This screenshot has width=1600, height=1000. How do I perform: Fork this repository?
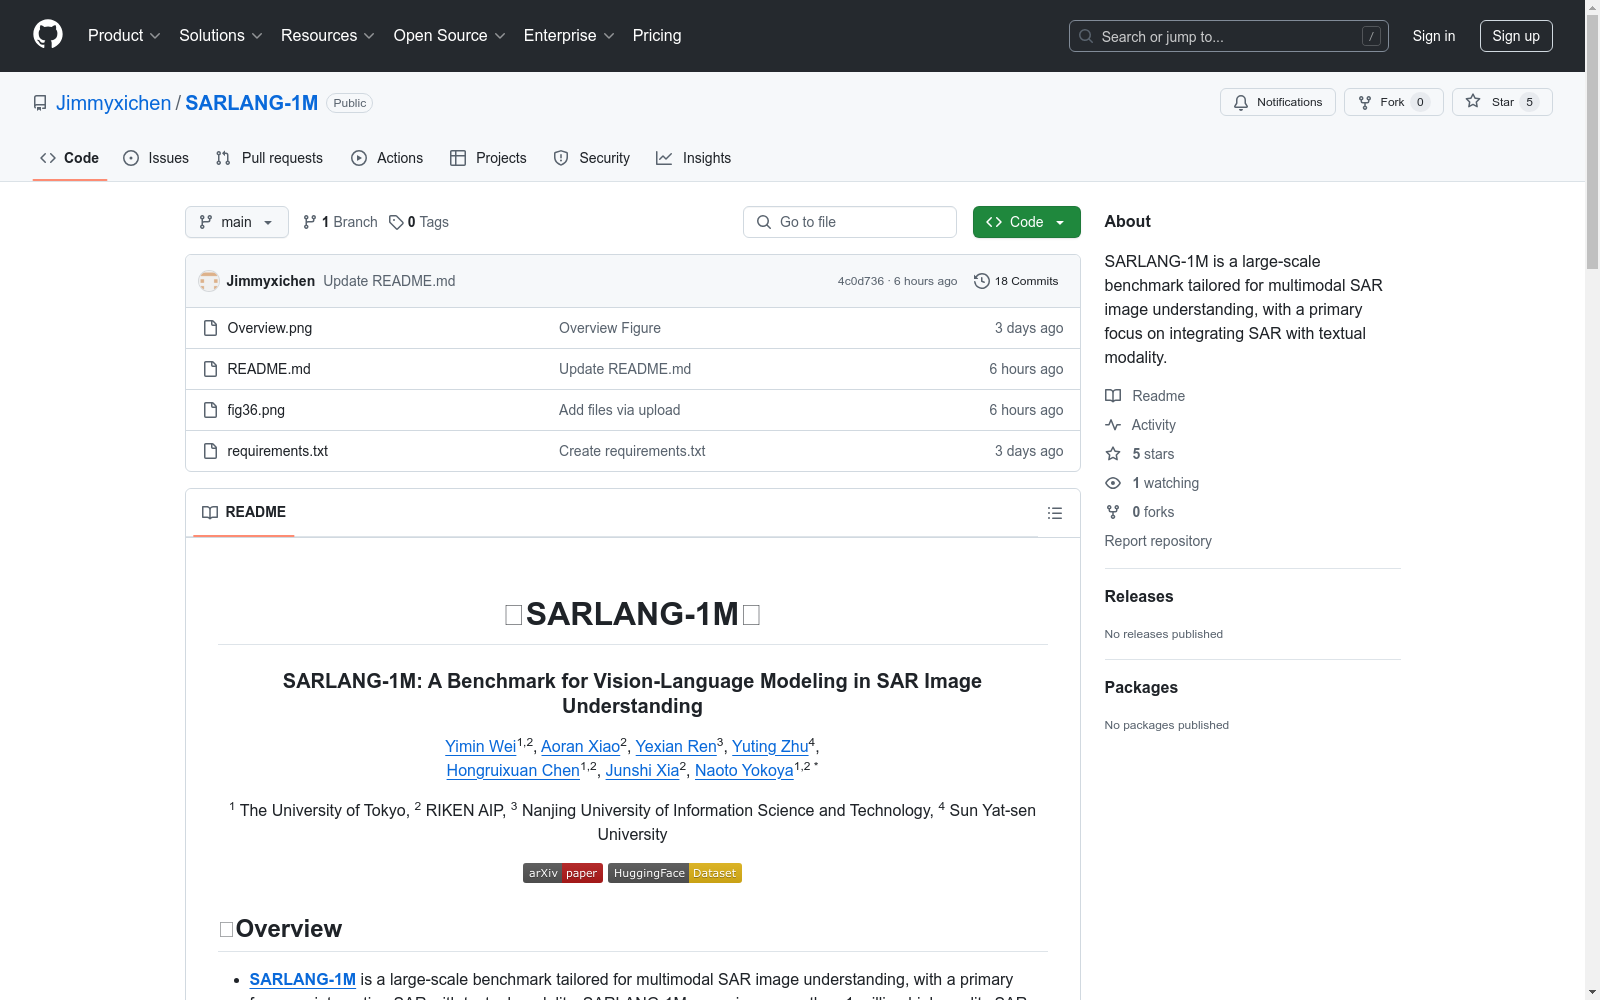pyautogui.click(x=1393, y=102)
